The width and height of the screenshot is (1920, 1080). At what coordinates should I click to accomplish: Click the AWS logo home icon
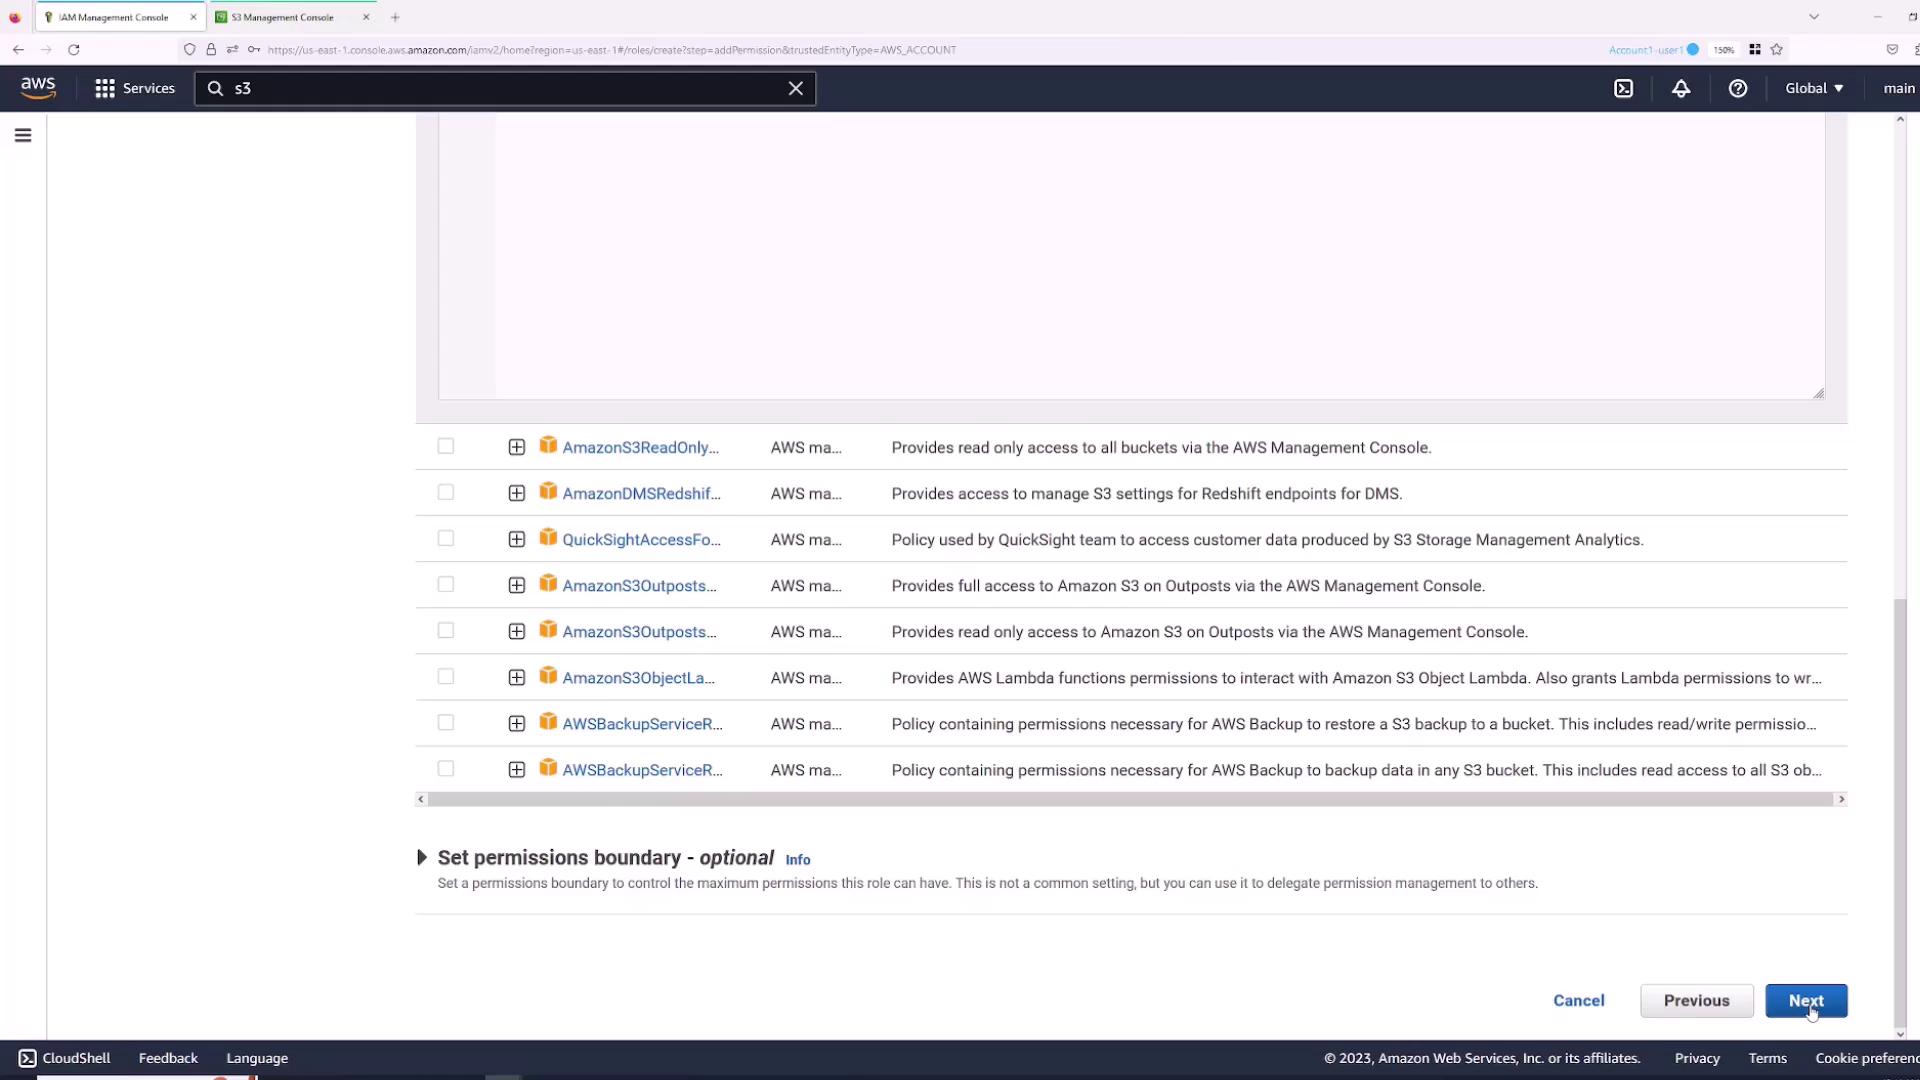(38, 88)
